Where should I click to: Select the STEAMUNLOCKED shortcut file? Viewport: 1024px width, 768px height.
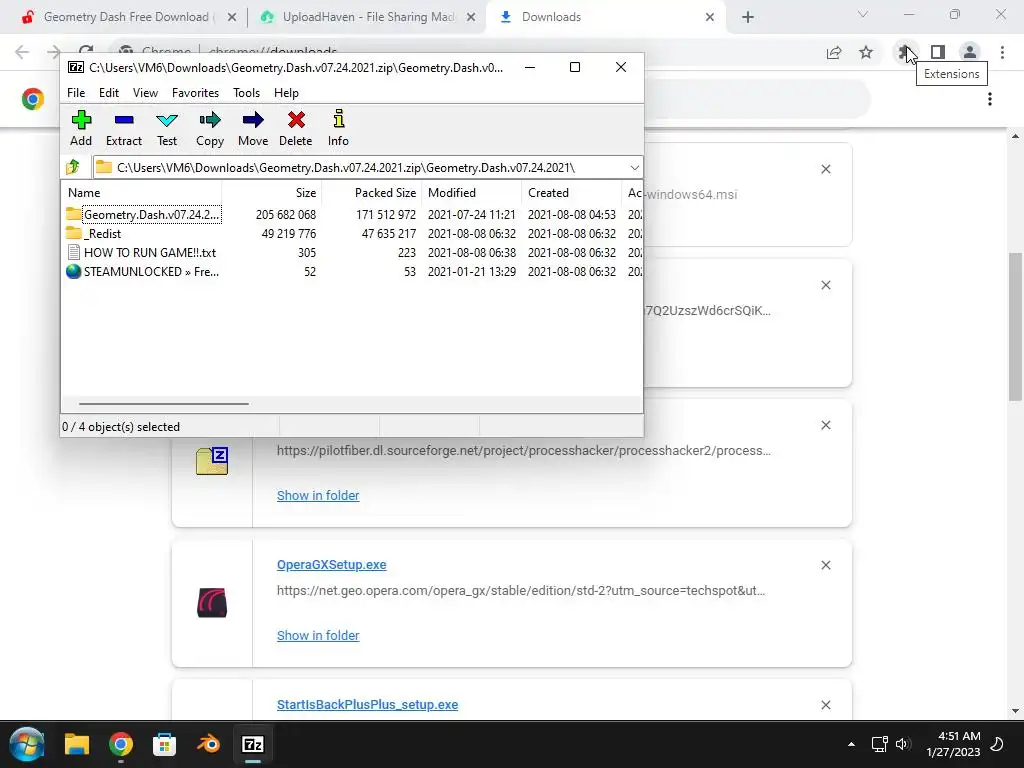pyautogui.click(x=143, y=271)
